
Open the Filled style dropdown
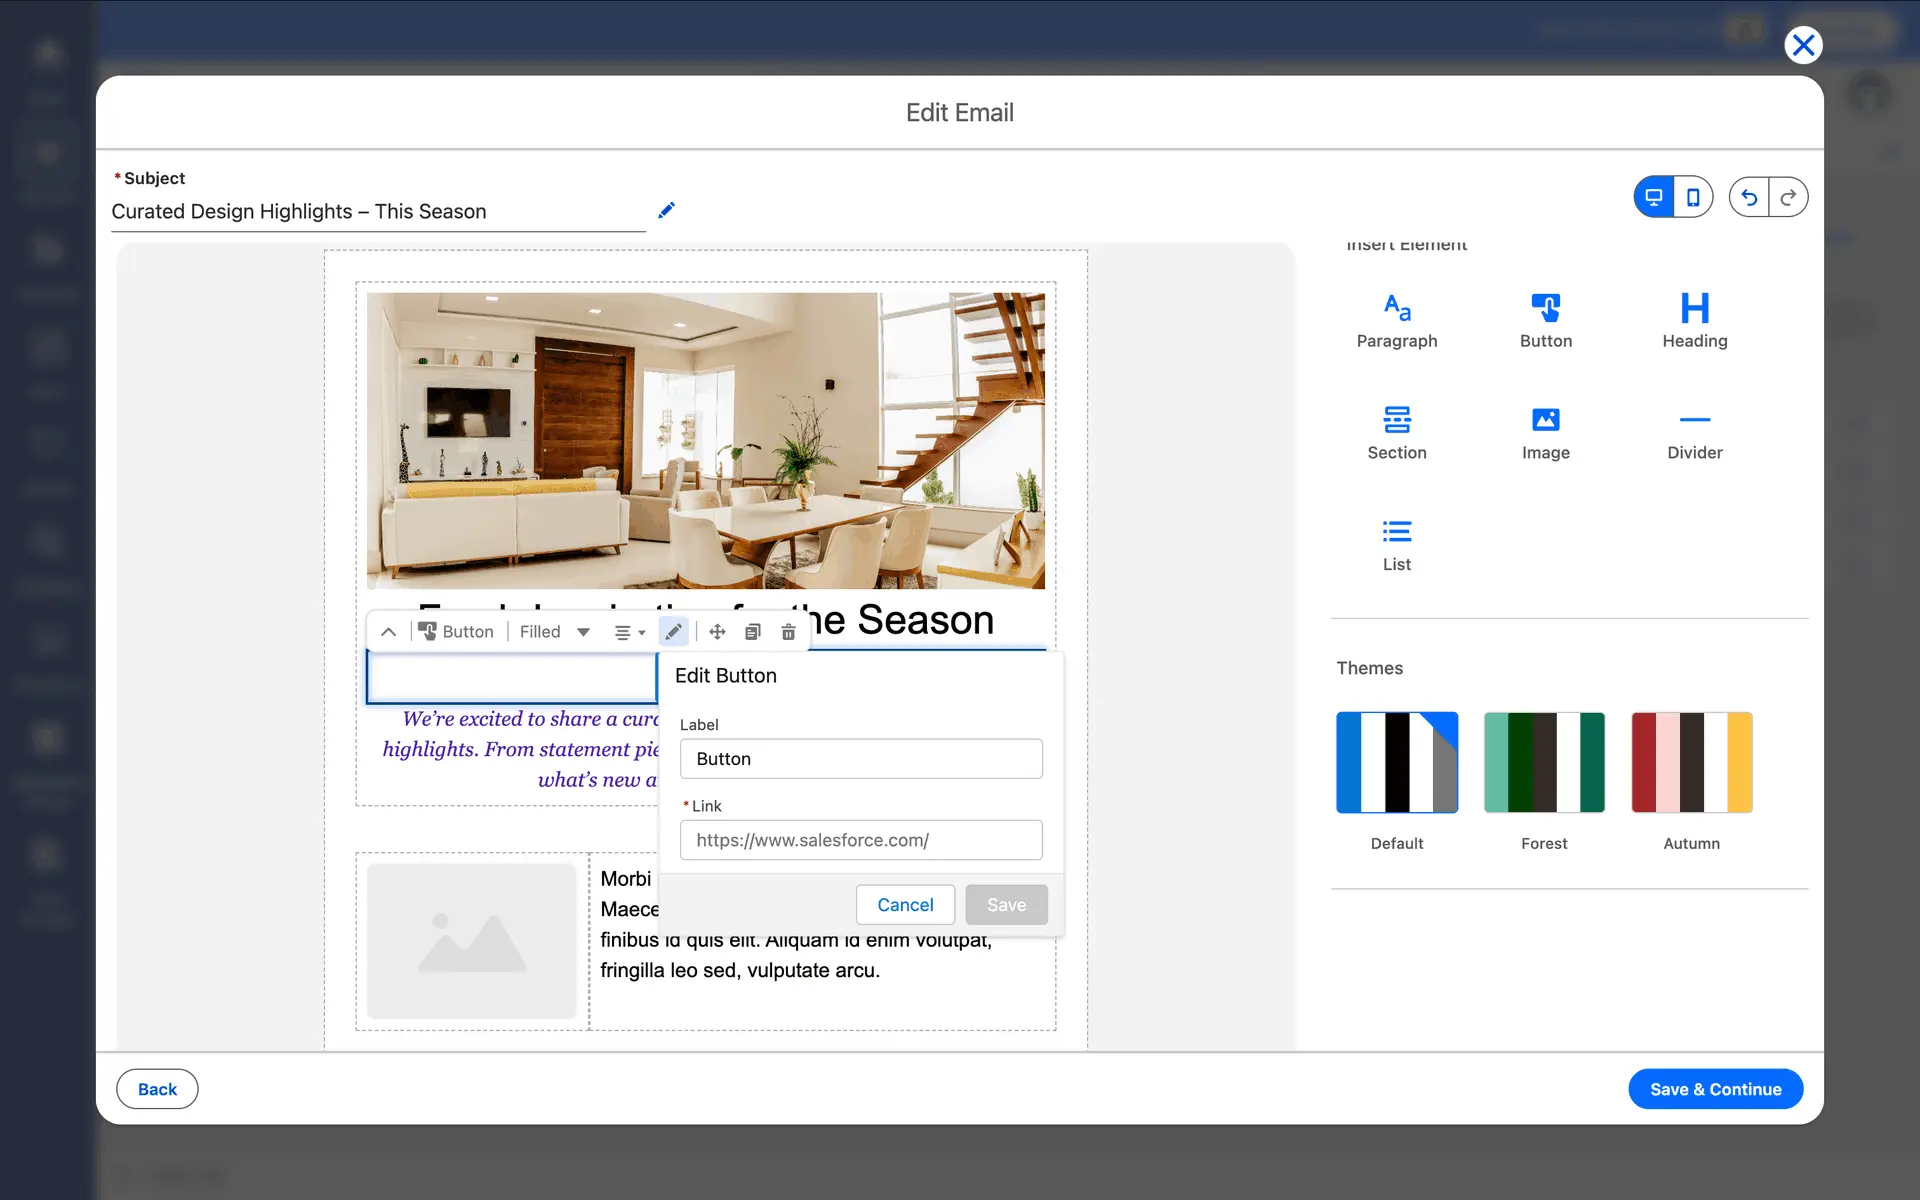(x=555, y=632)
